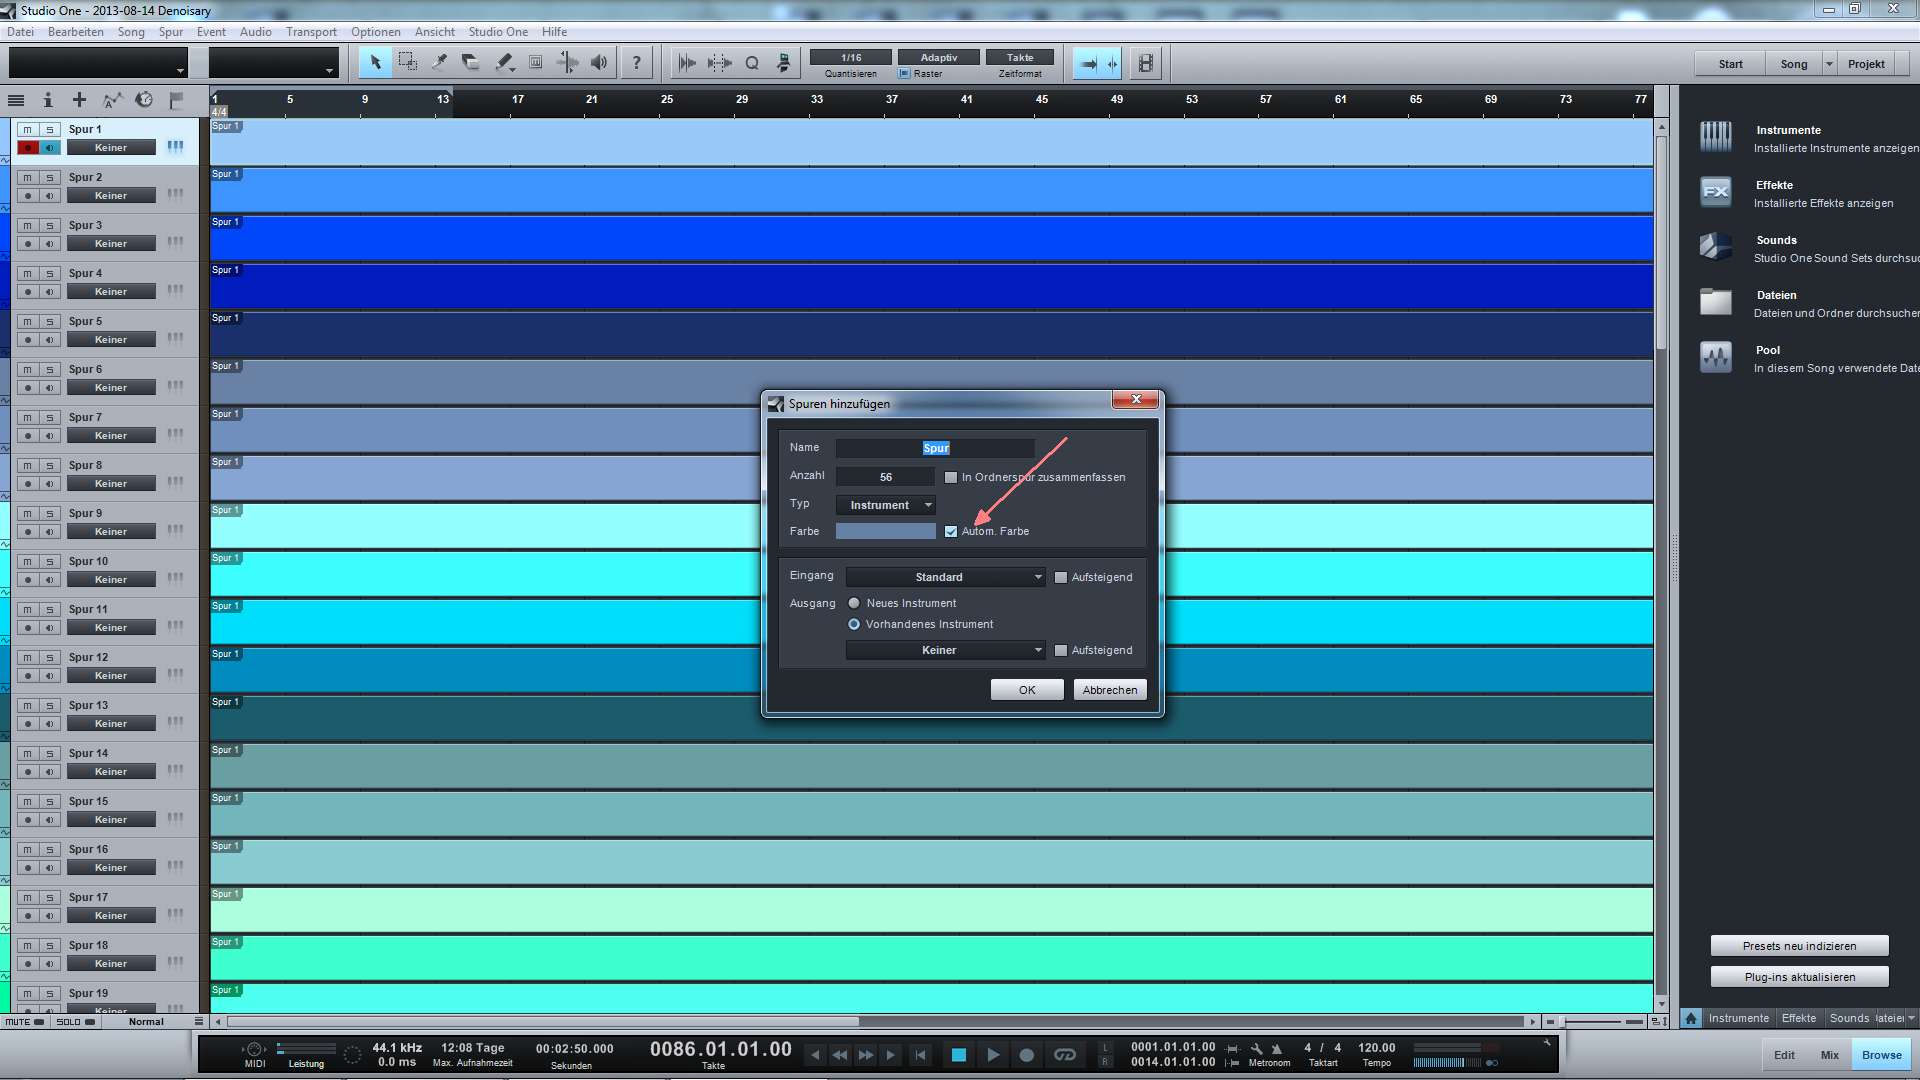
Task: Toggle the Loop button in transport
Action: point(1065,1054)
